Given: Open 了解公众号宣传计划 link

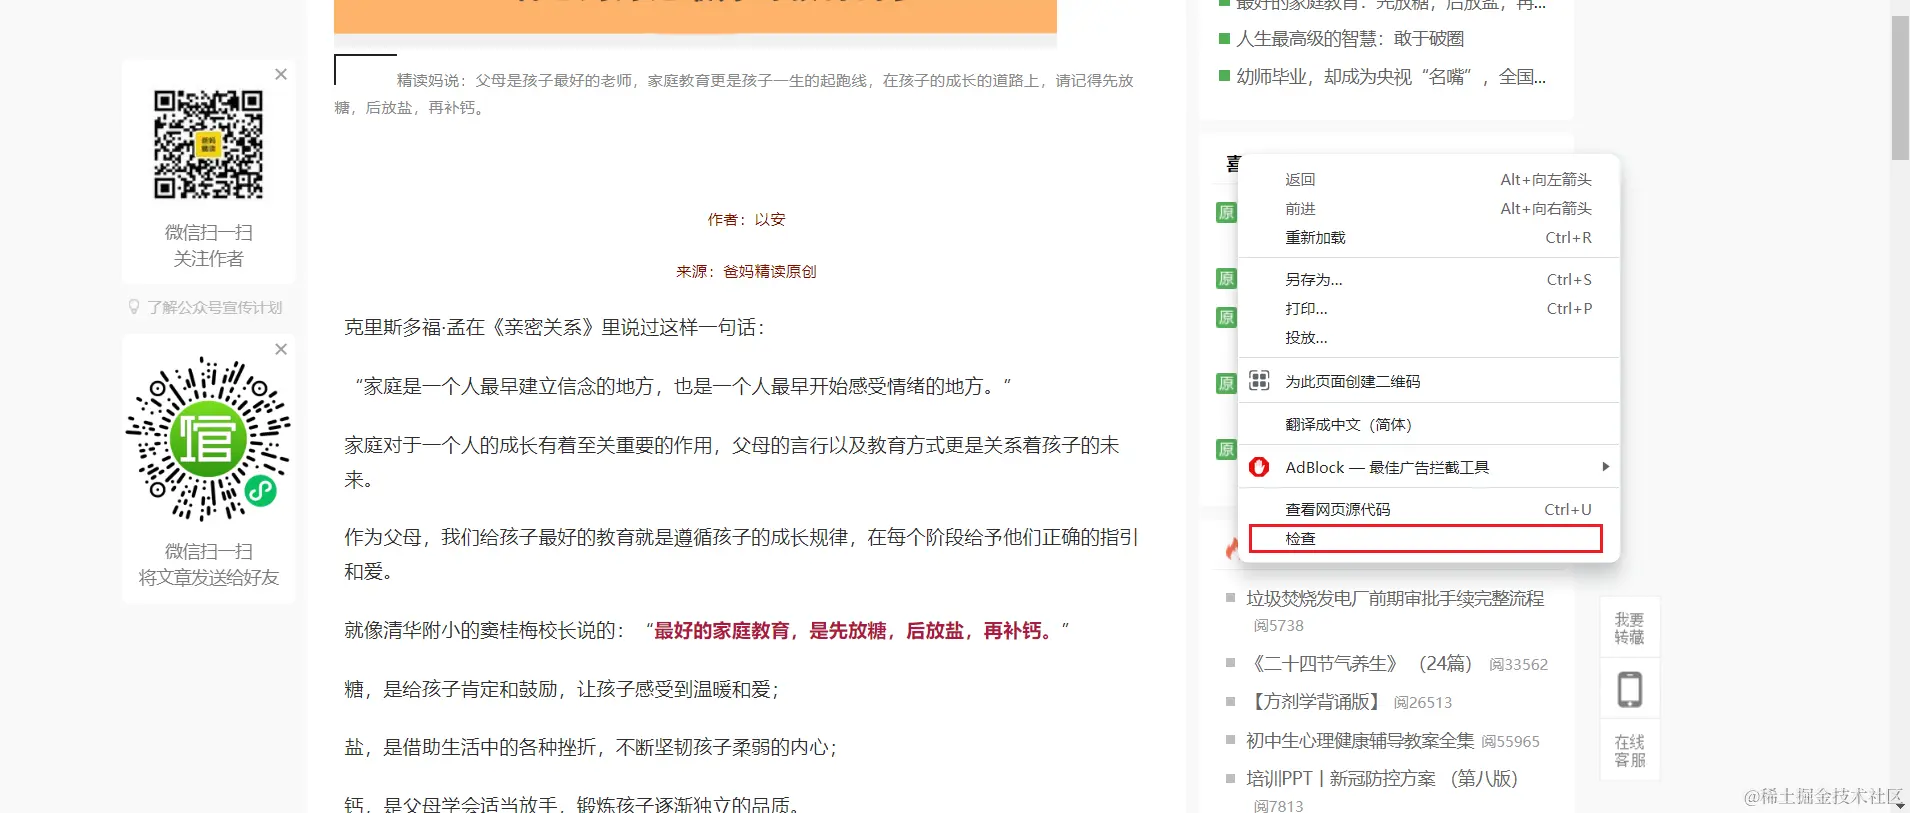Looking at the screenshot, I should click(215, 307).
